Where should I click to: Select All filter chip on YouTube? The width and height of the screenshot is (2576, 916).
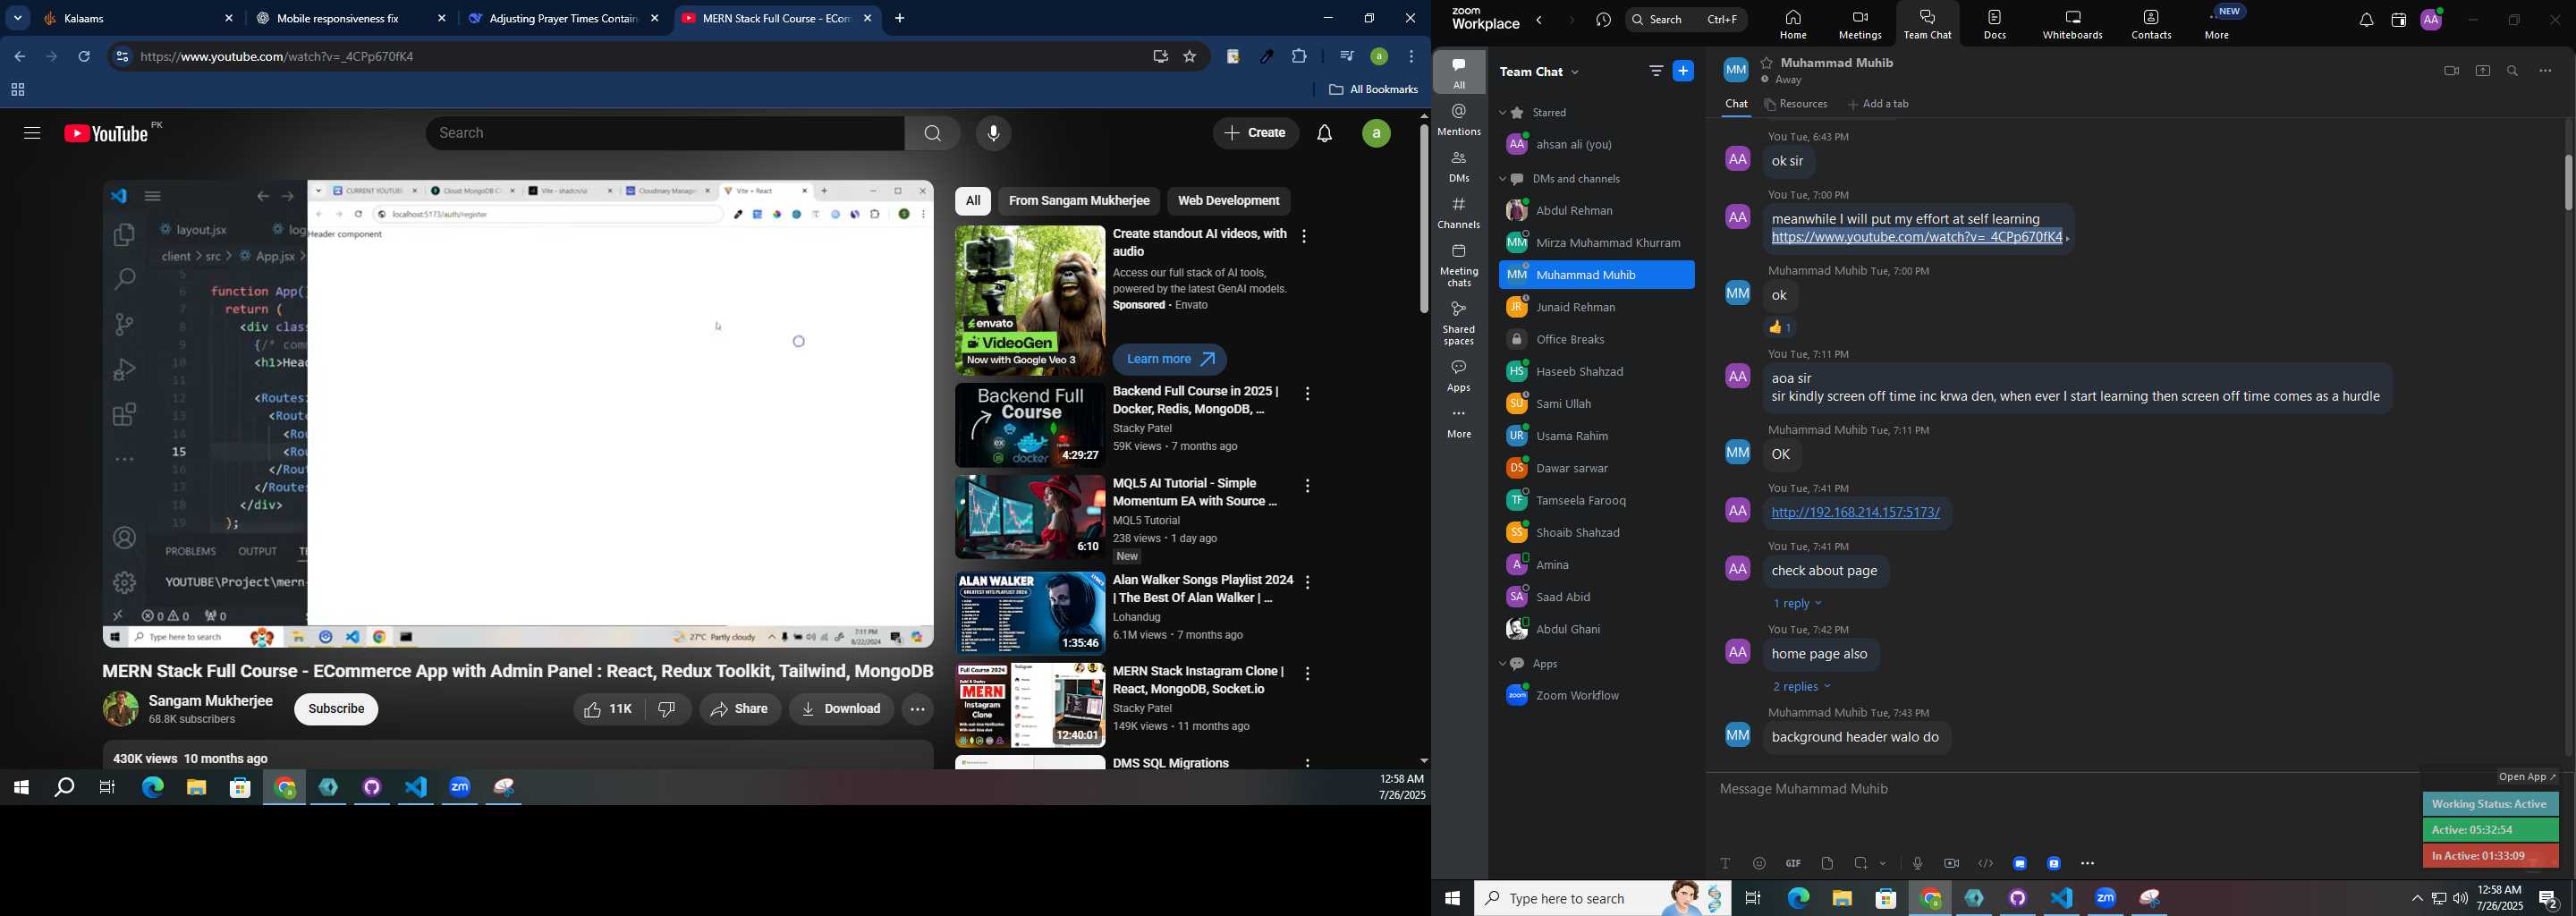click(972, 201)
